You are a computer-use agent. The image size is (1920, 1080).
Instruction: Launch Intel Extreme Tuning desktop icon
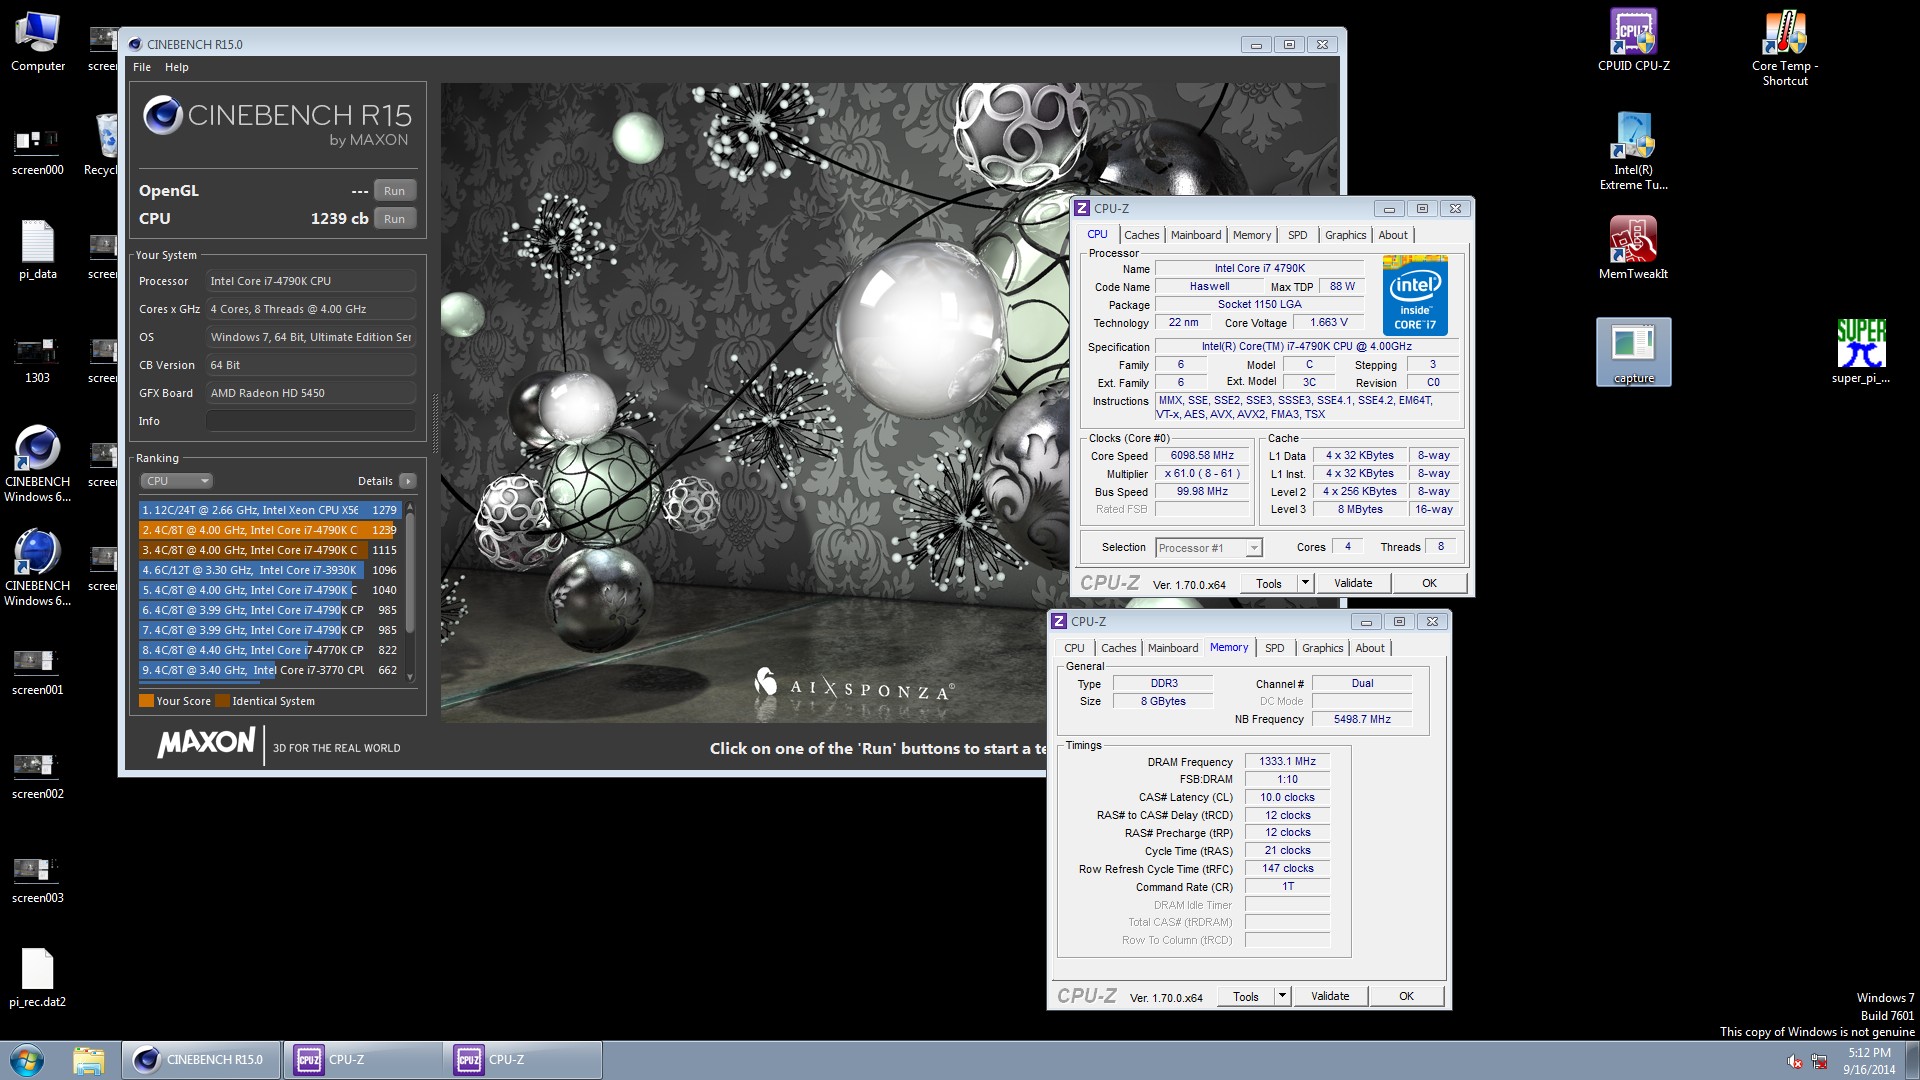(1633, 151)
